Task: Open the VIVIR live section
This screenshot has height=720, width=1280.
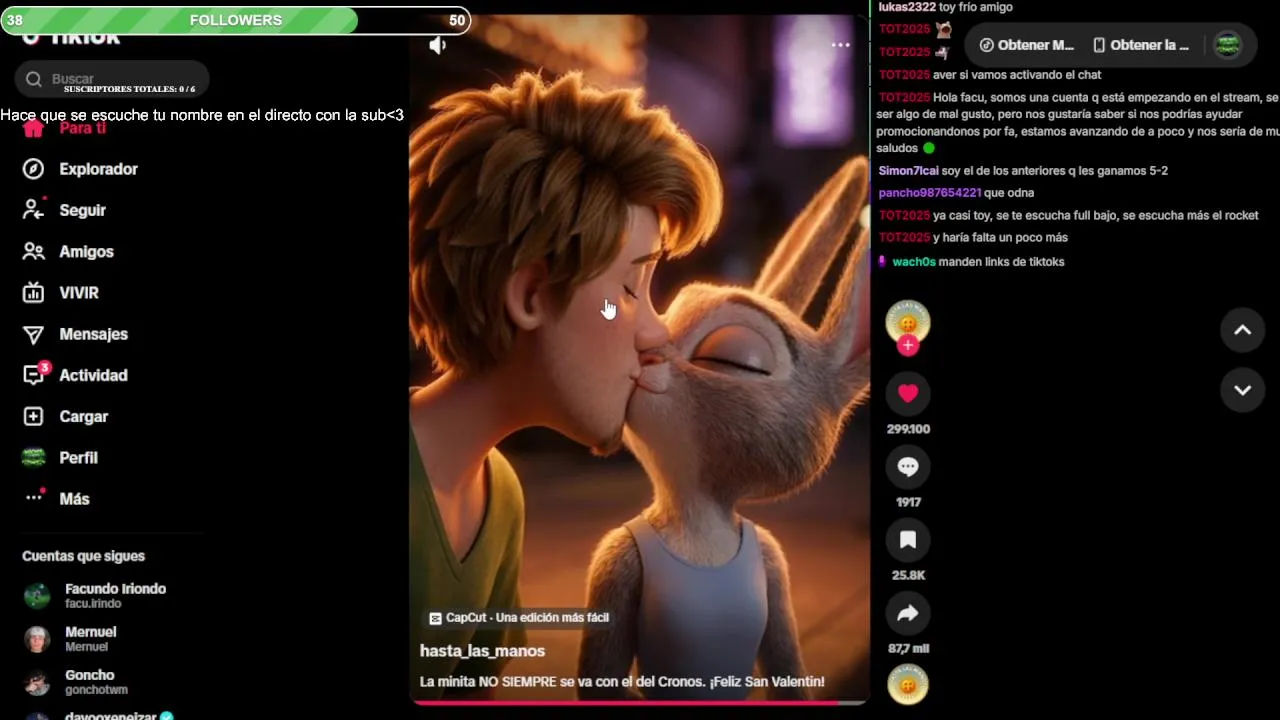Action: (78, 293)
